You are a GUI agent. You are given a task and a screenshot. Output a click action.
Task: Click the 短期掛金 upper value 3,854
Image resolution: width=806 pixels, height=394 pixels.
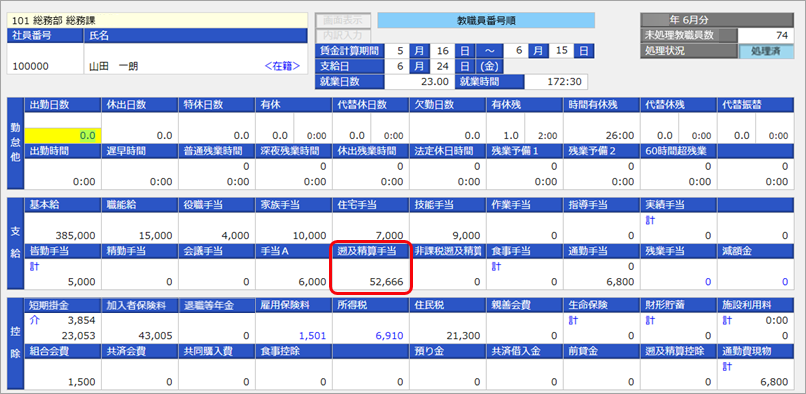pyautogui.click(x=82, y=320)
